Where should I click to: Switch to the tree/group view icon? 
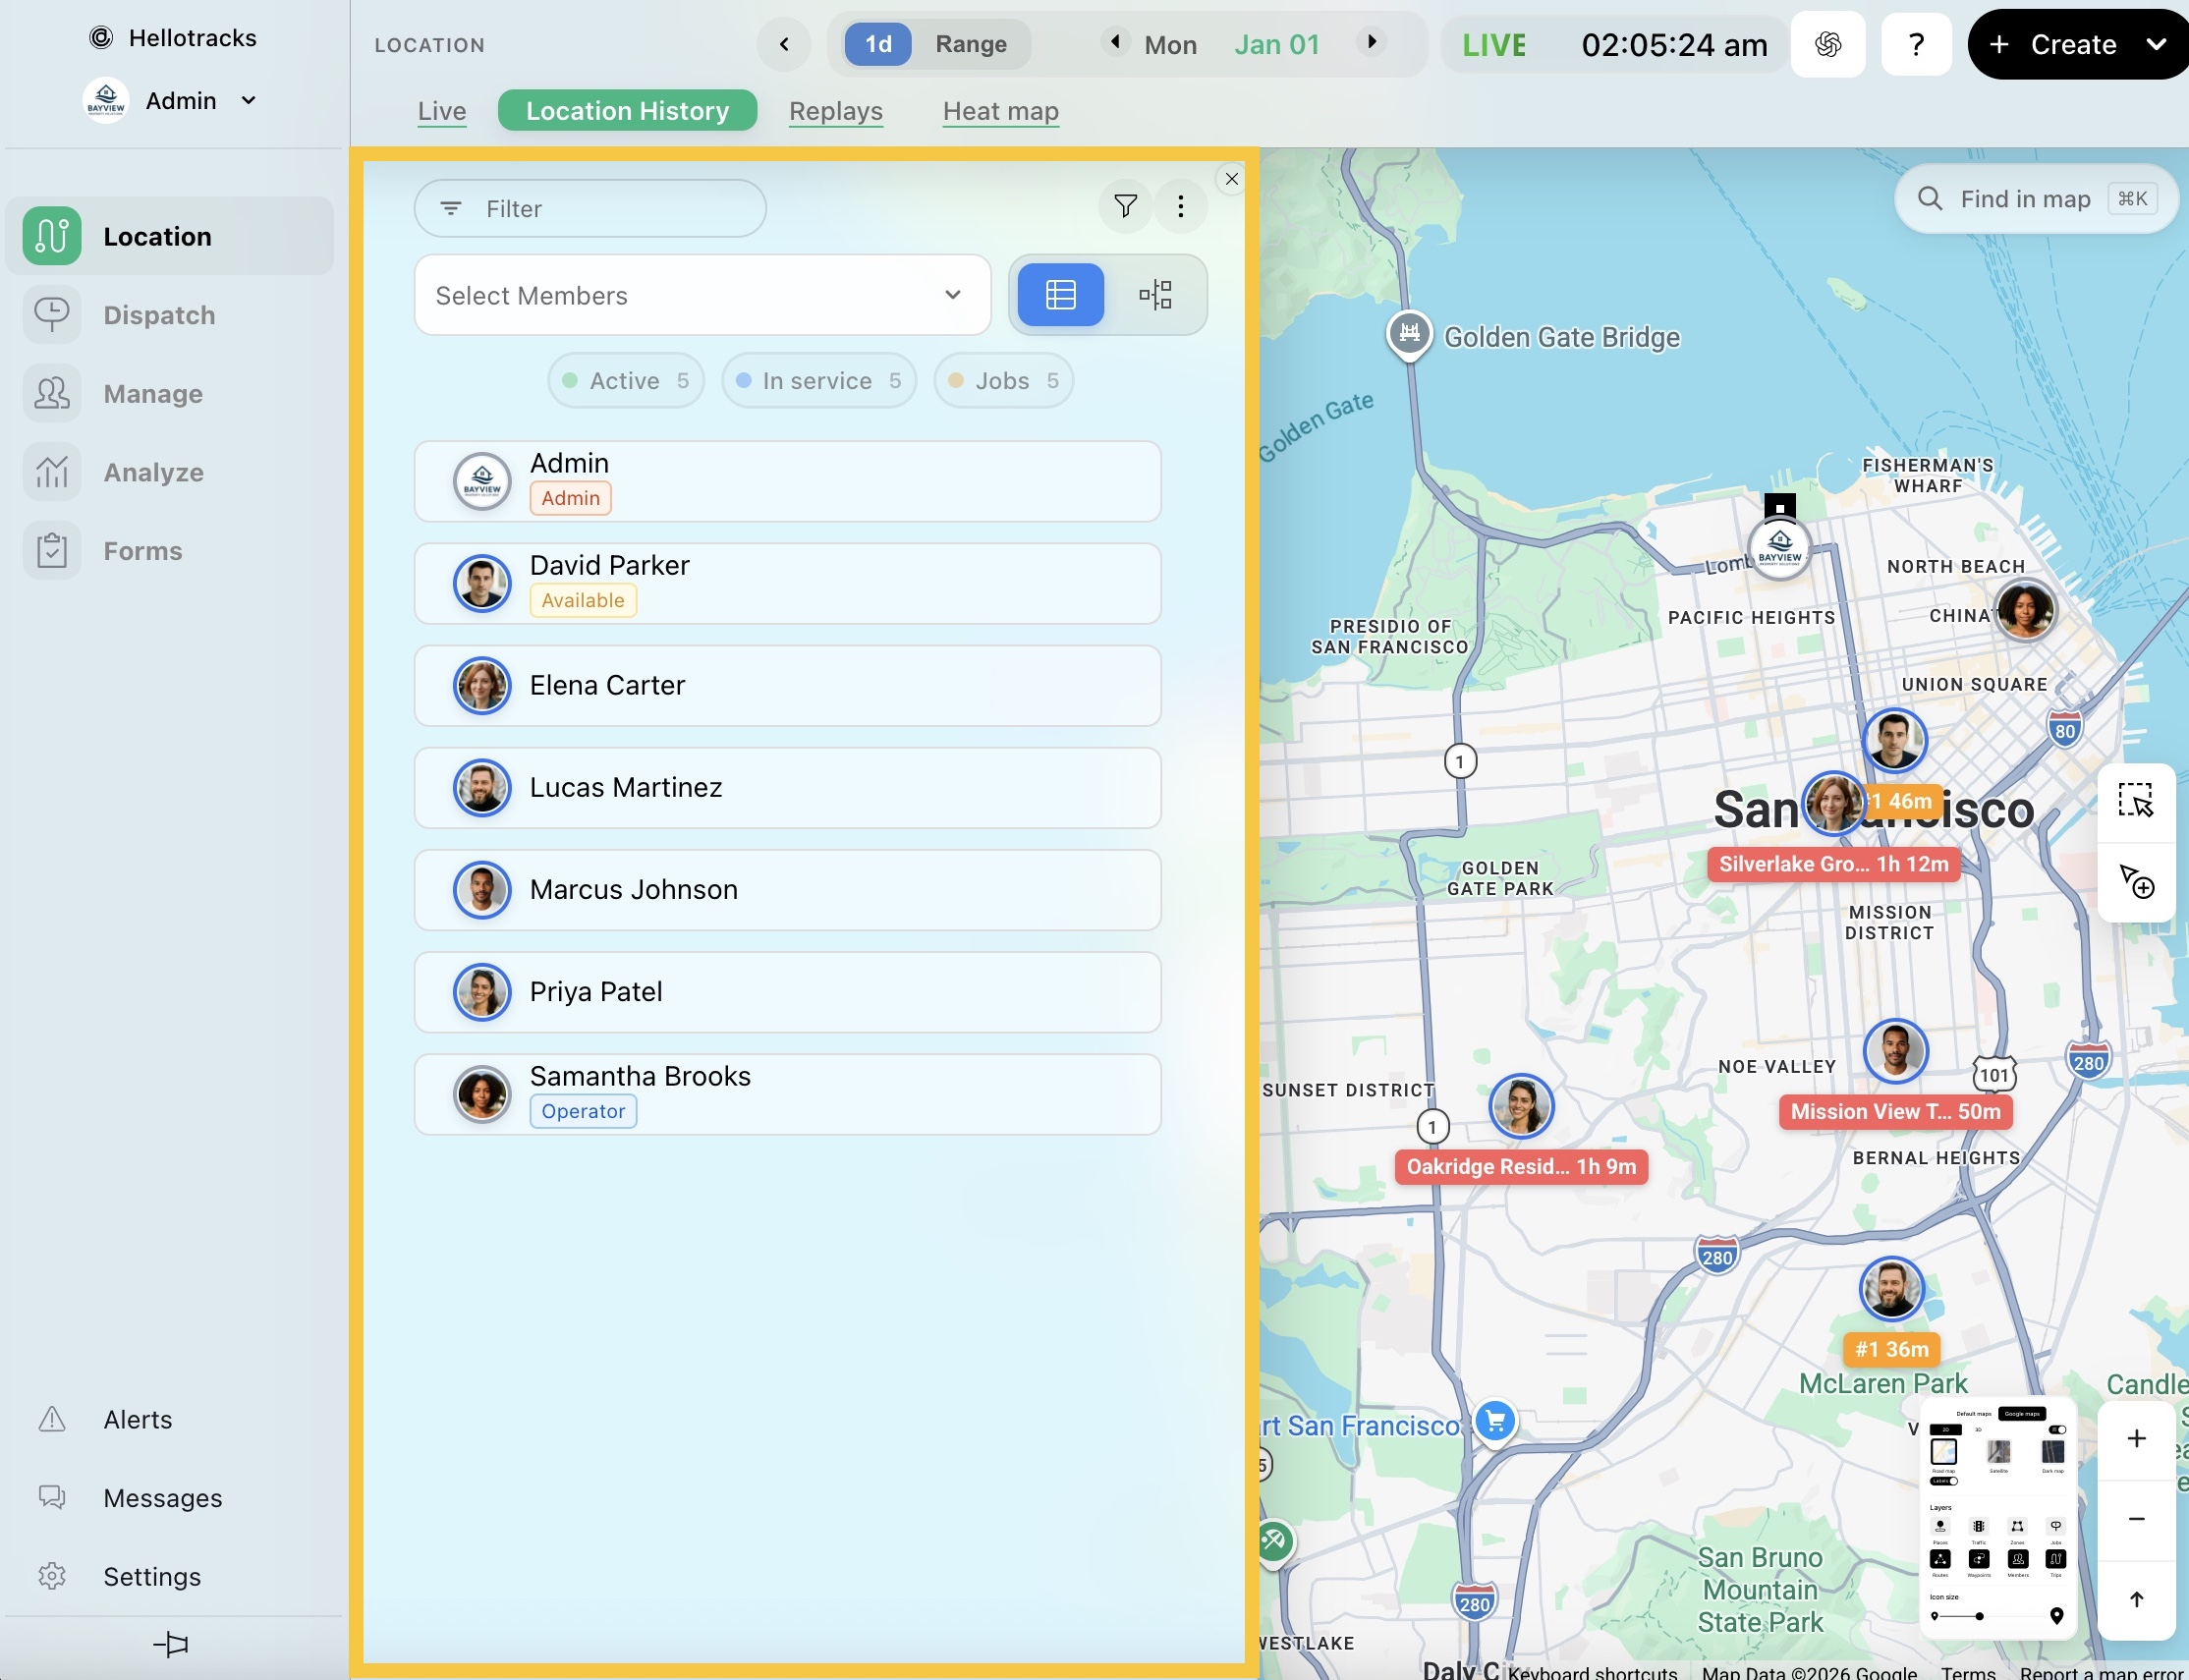click(x=1155, y=295)
